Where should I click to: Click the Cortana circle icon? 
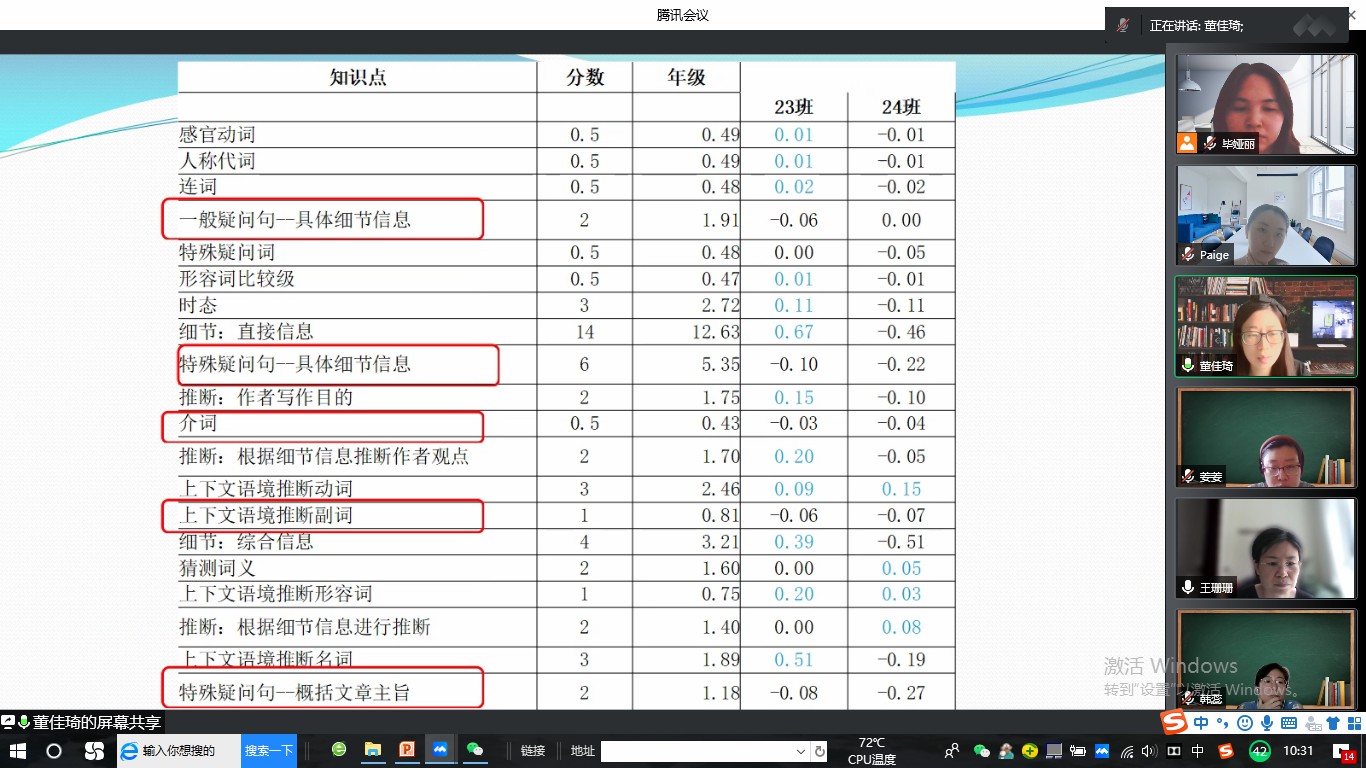(54, 751)
